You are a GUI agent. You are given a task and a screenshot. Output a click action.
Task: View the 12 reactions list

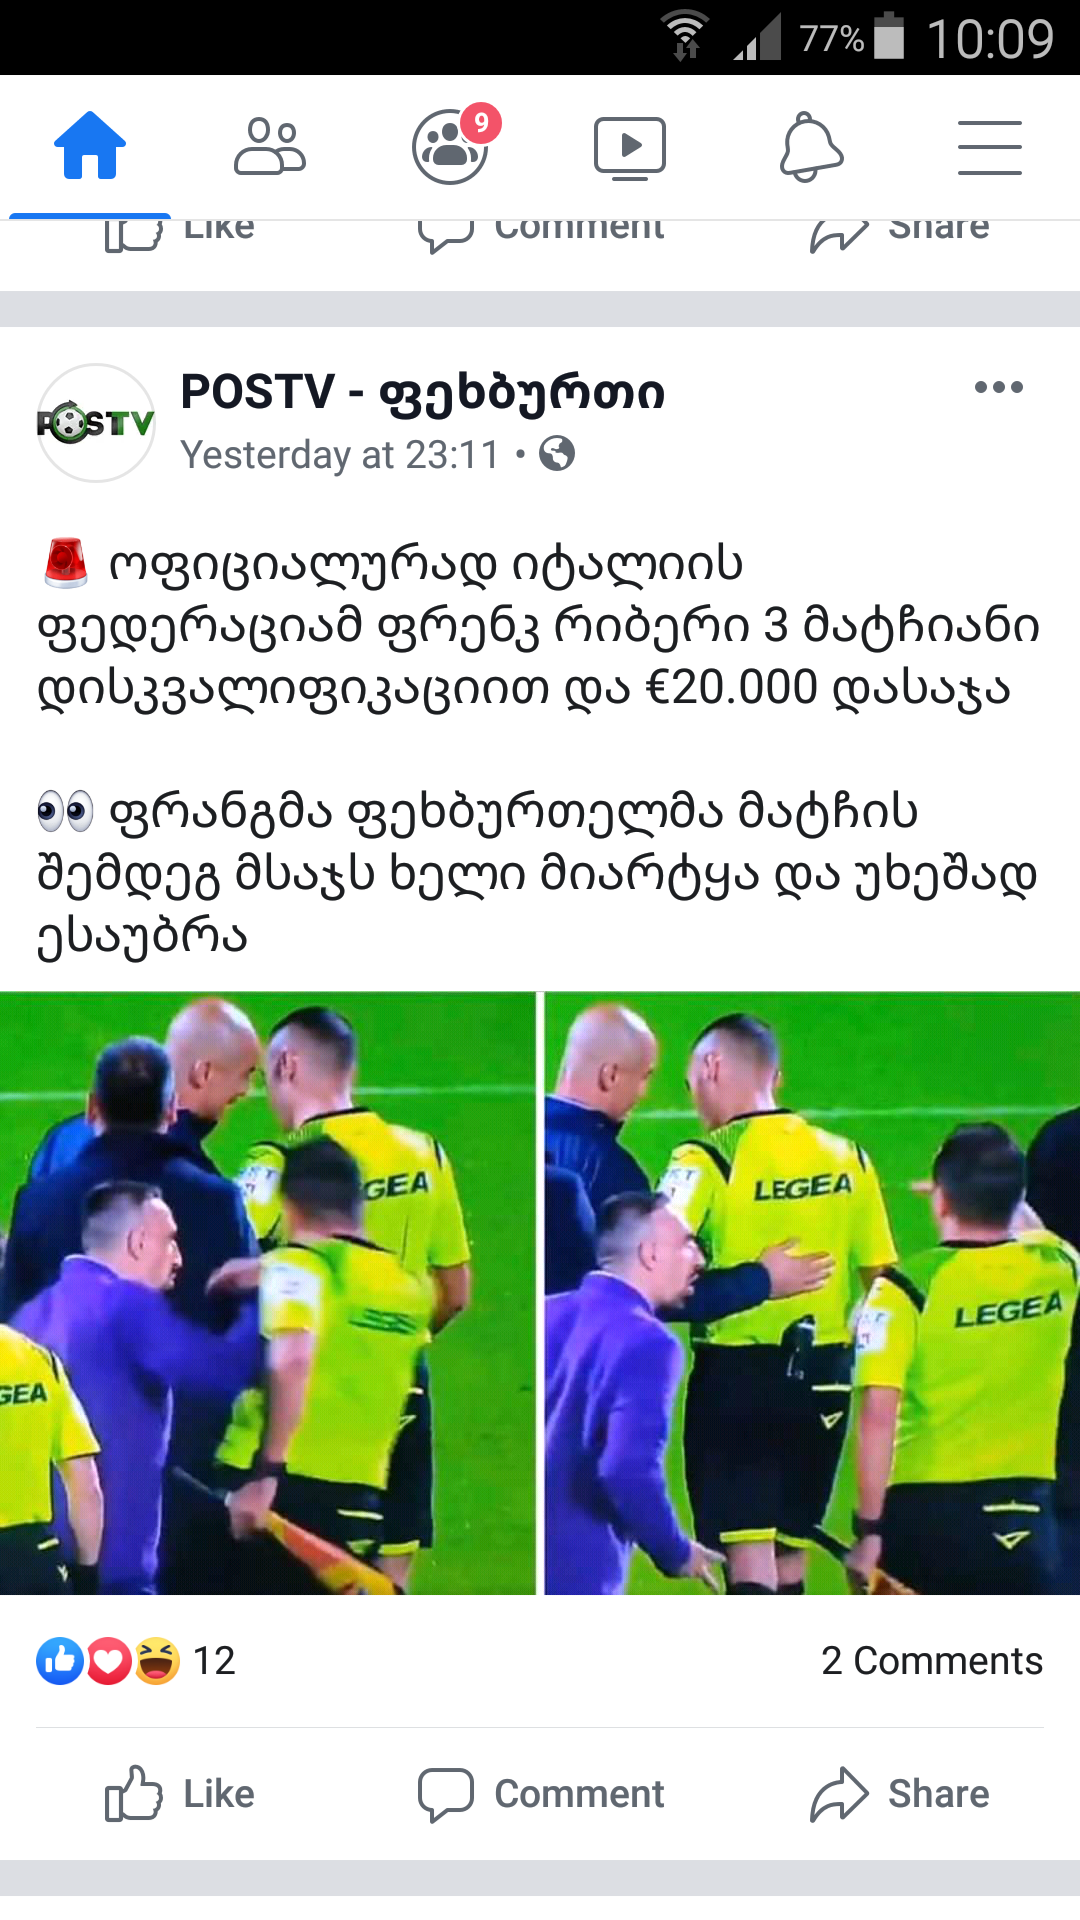tap(136, 1661)
